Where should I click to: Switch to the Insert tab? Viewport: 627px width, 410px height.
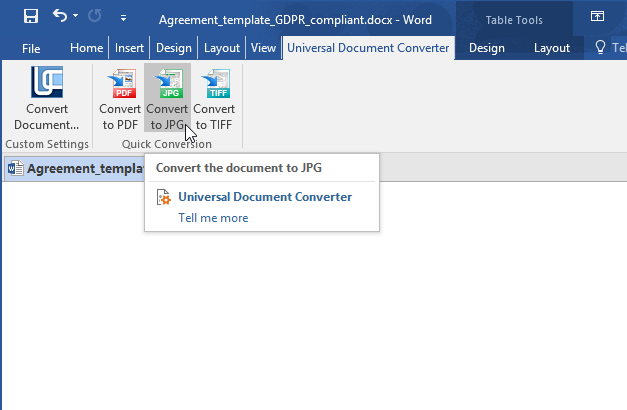coord(129,48)
